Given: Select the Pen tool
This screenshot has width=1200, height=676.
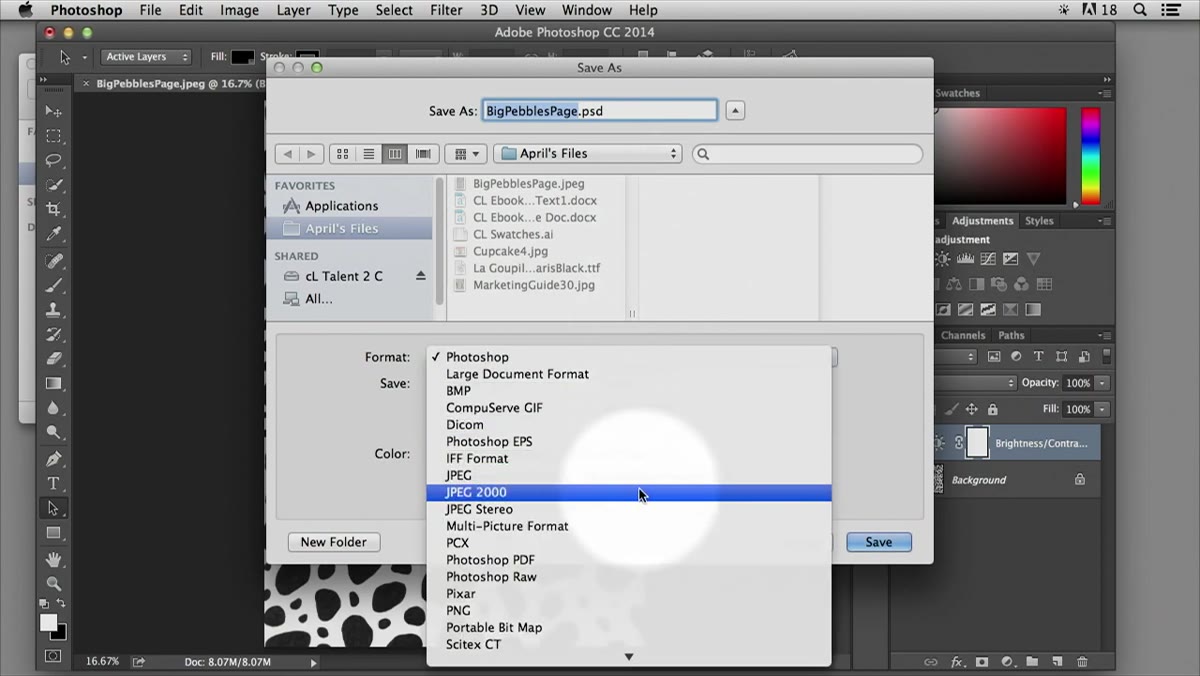Looking at the screenshot, I should click(54, 459).
